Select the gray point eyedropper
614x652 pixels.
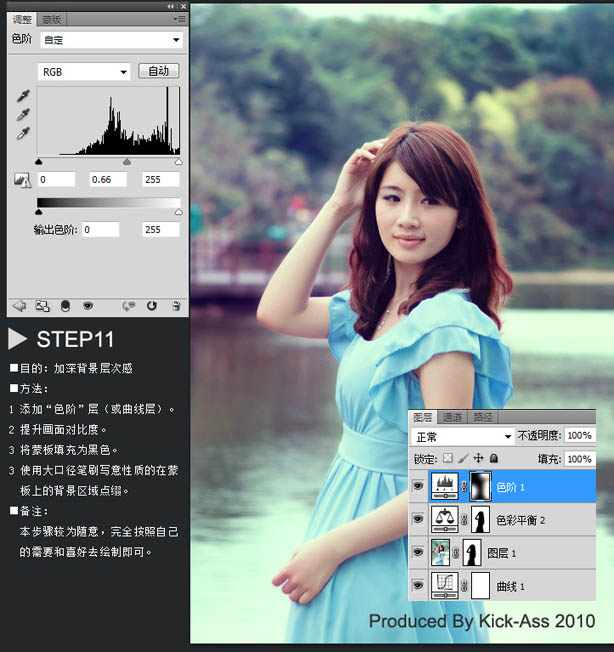[x=22, y=114]
